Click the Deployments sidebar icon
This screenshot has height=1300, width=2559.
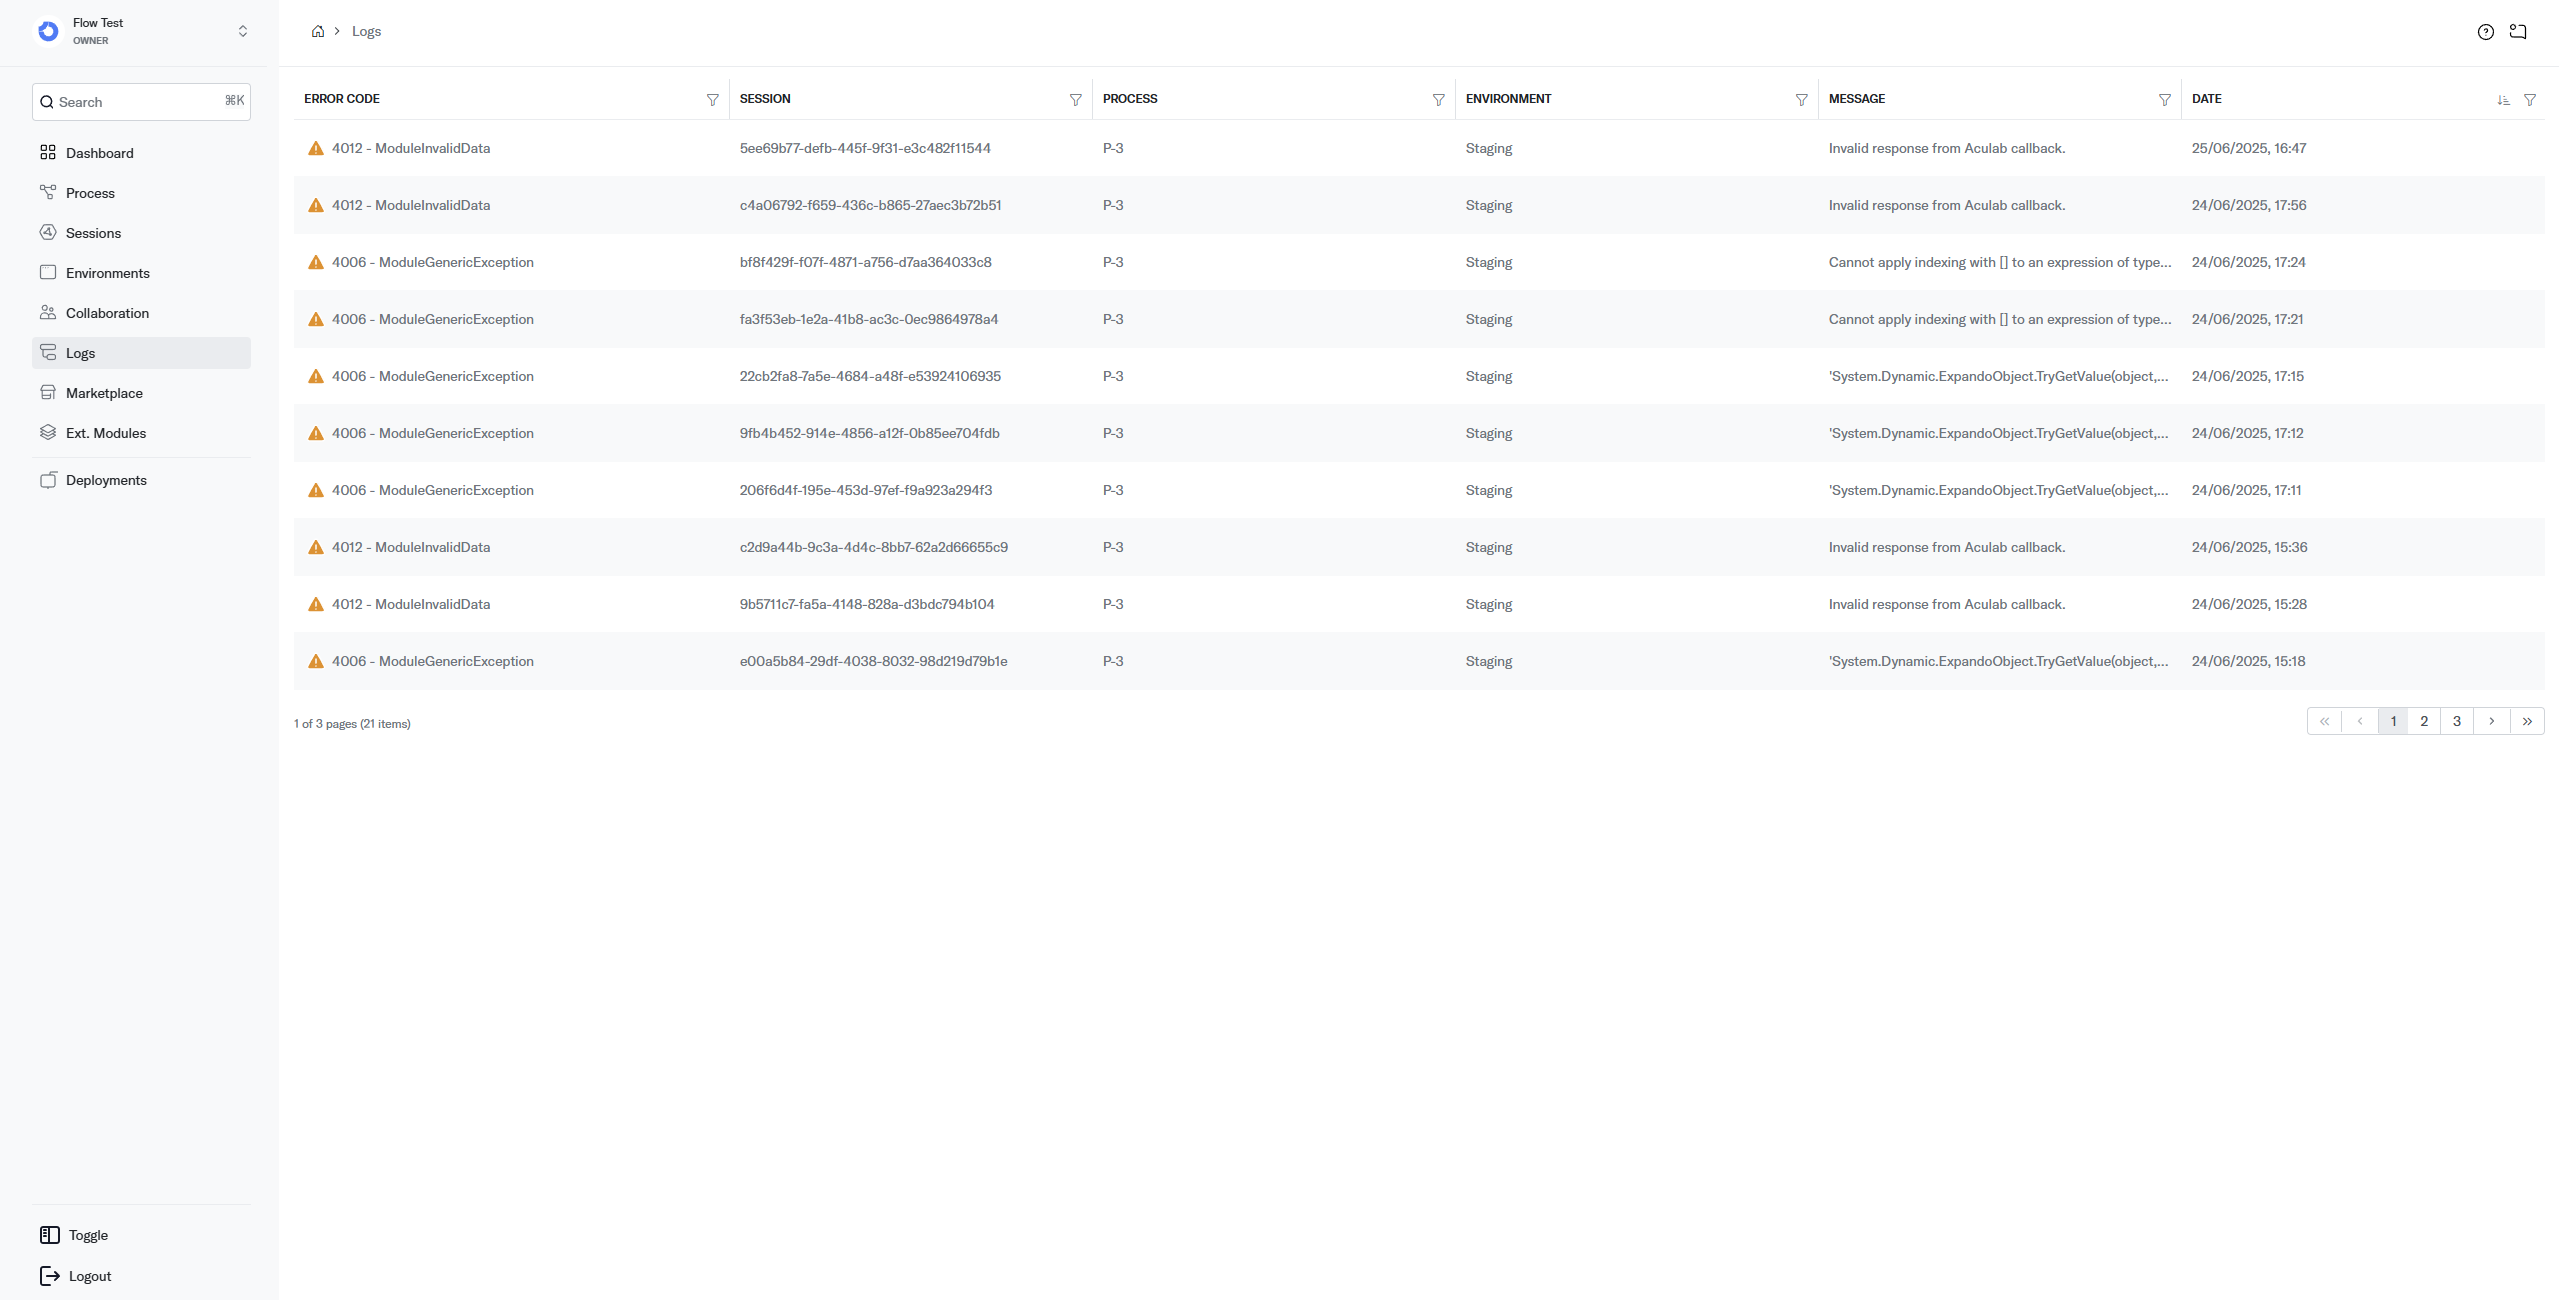[x=48, y=480]
